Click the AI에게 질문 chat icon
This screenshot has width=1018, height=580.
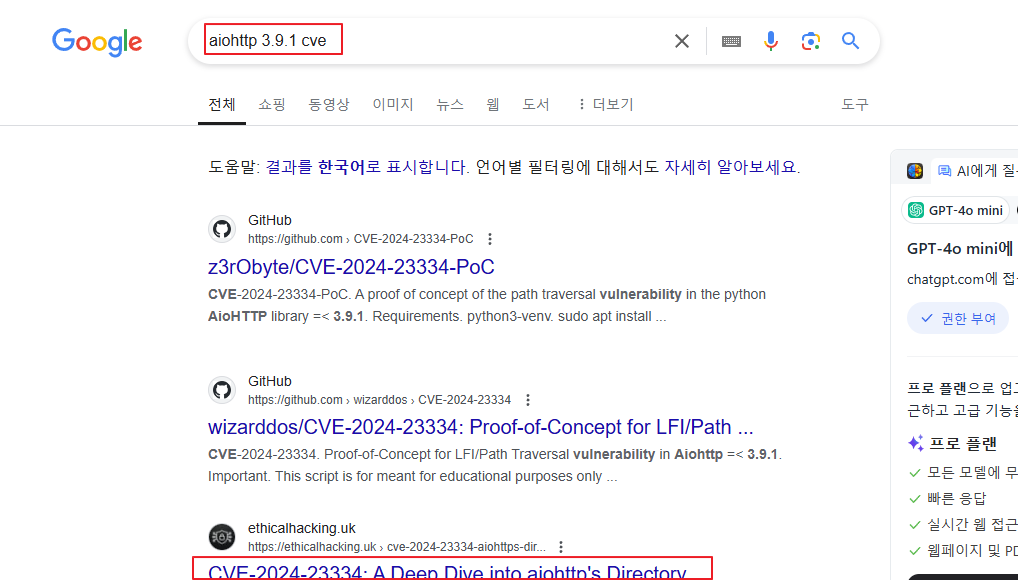pos(945,171)
